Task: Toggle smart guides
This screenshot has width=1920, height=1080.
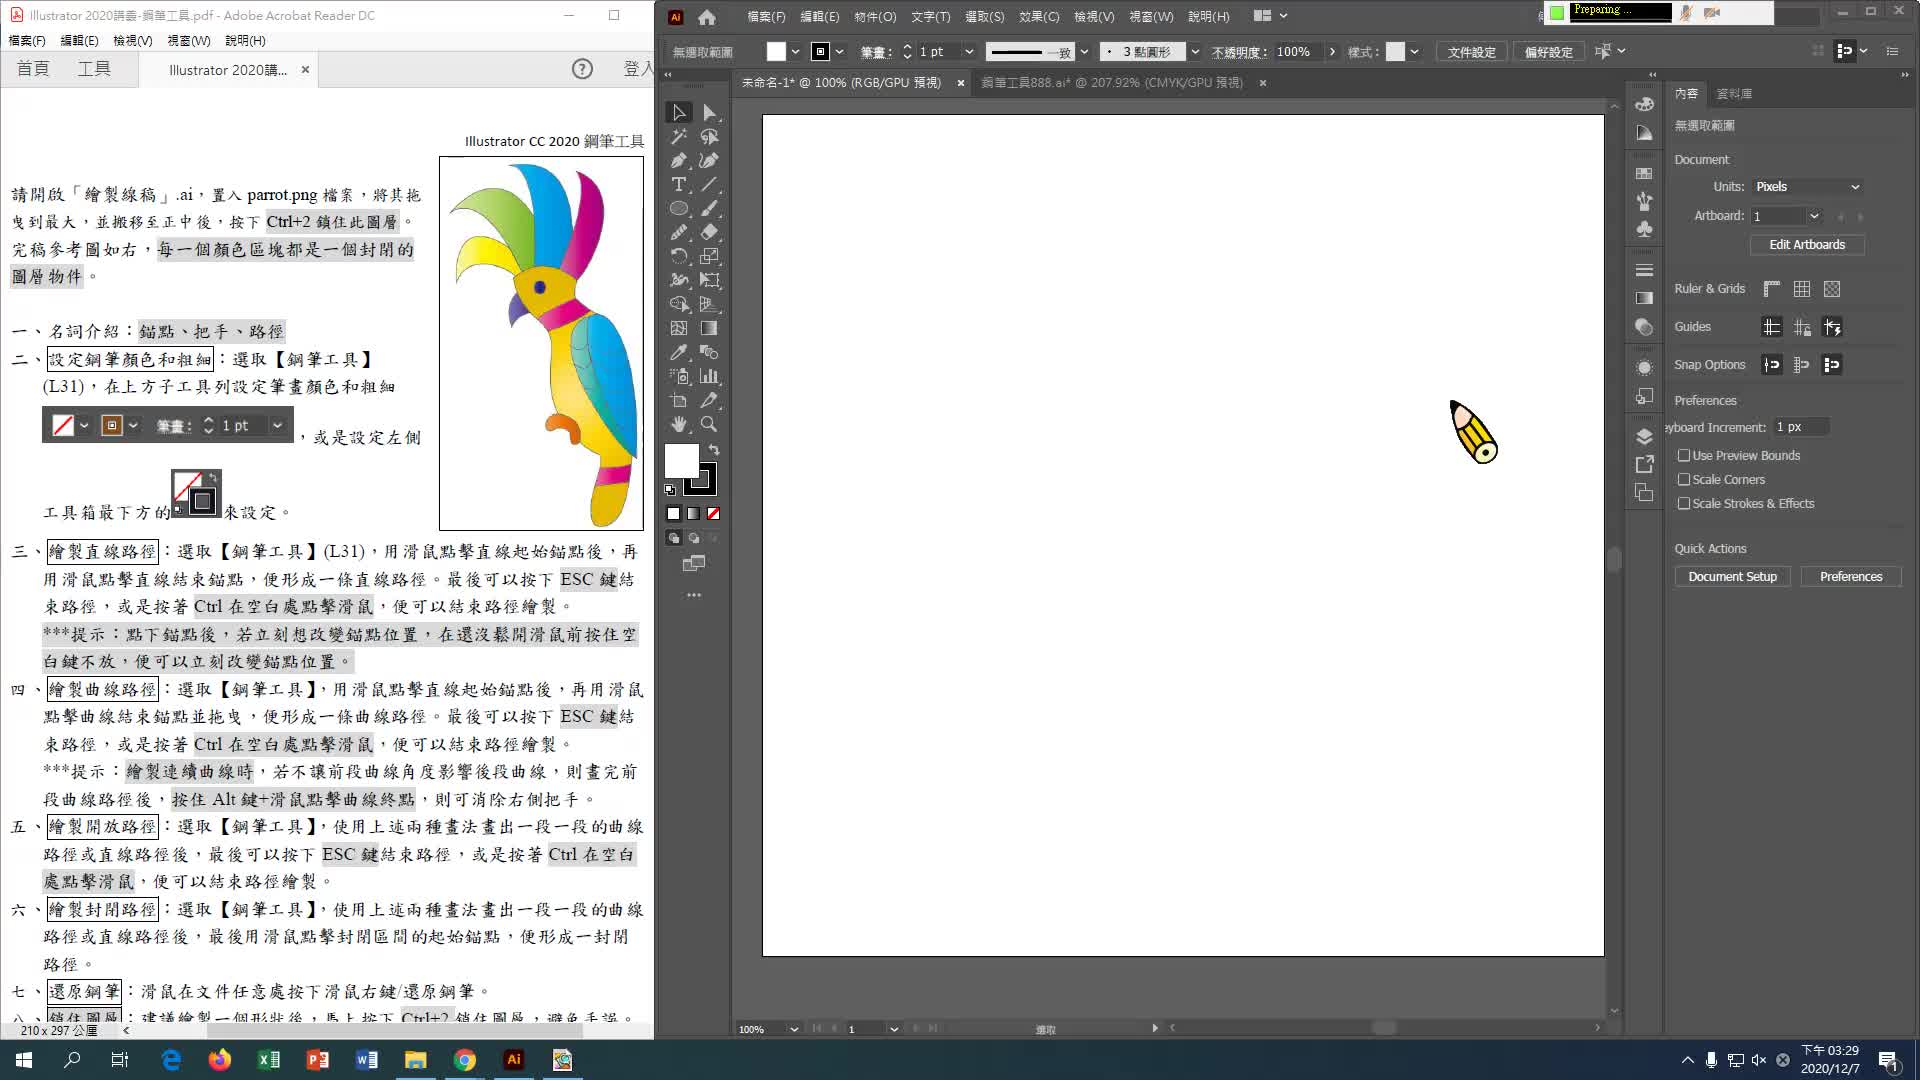Action: click(x=1832, y=327)
